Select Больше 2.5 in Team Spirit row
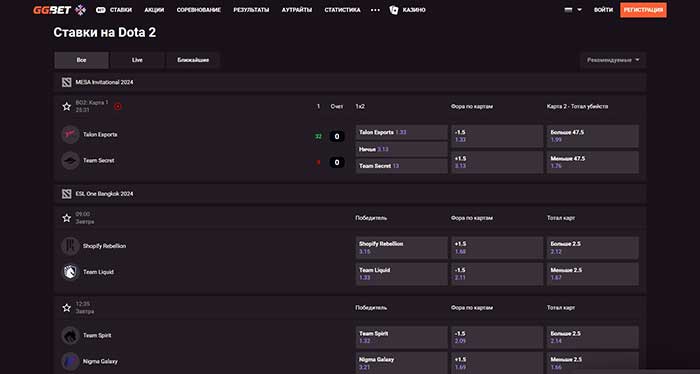Viewport: 700px width, 374px height. click(592, 337)
